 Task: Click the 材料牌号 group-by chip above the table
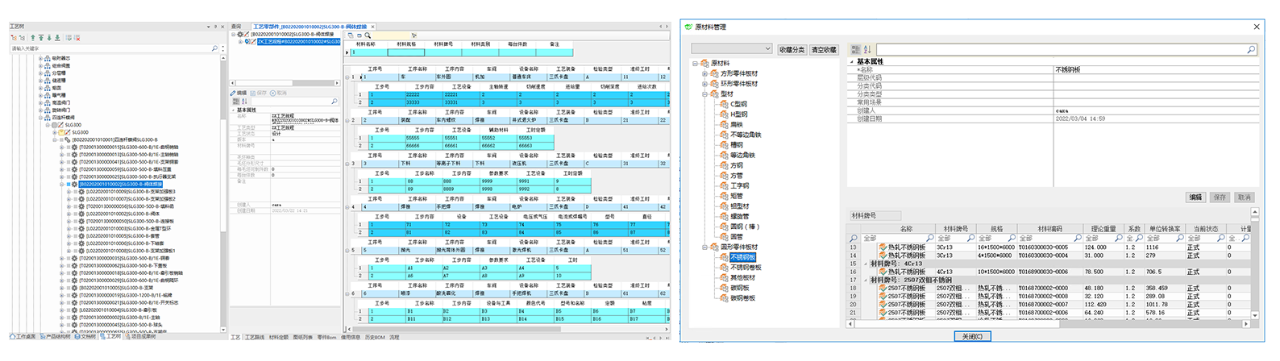coord(875,215)
